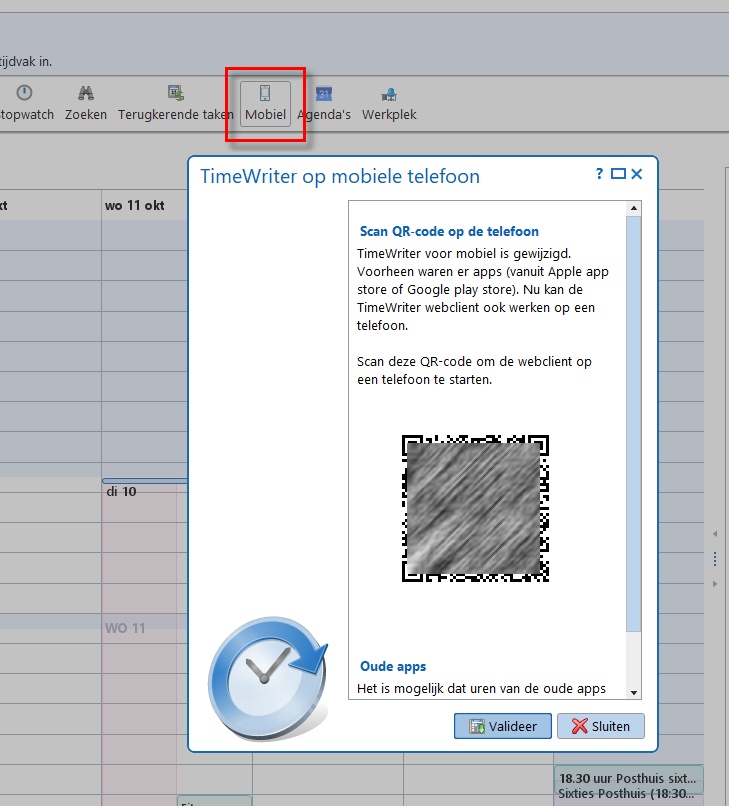Click the text 'TimeWriter voor mobiel is gewijzigd.'
729x806 pixels.
point(464,253)
